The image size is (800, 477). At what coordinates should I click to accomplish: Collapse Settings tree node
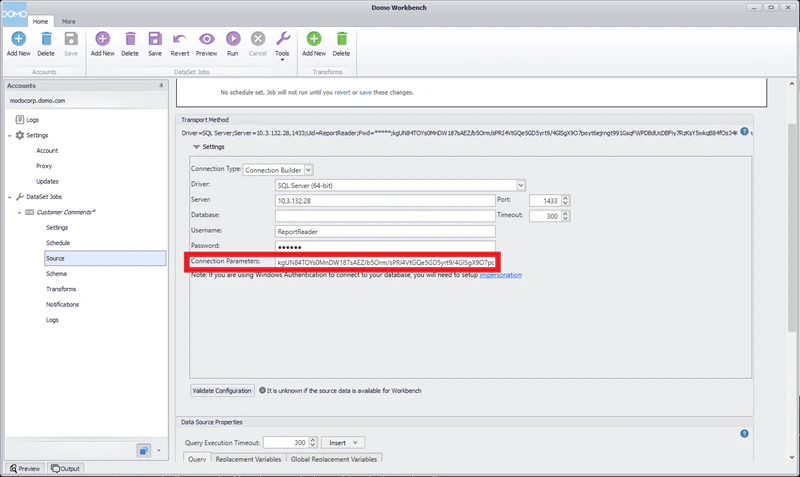pyautogui.click(x=10, y=136)
